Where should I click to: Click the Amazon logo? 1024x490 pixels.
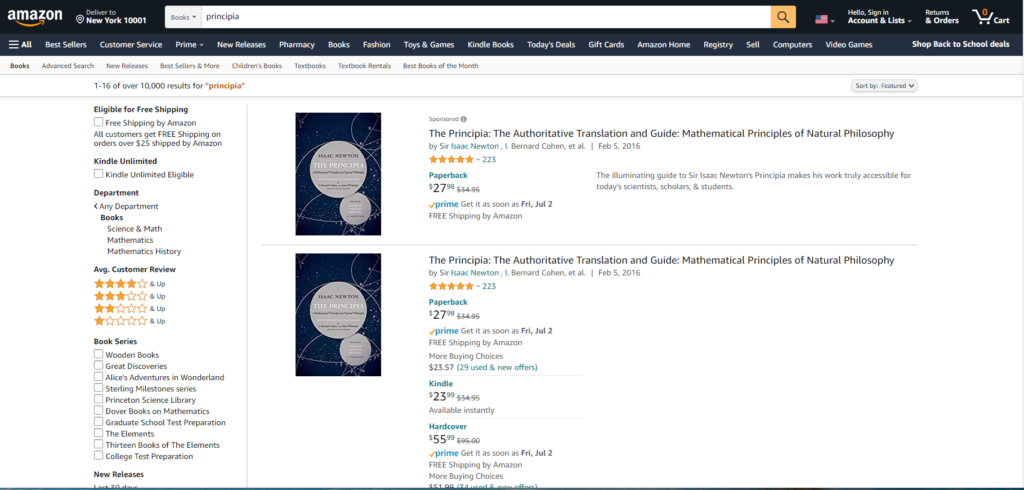(35, 18)
